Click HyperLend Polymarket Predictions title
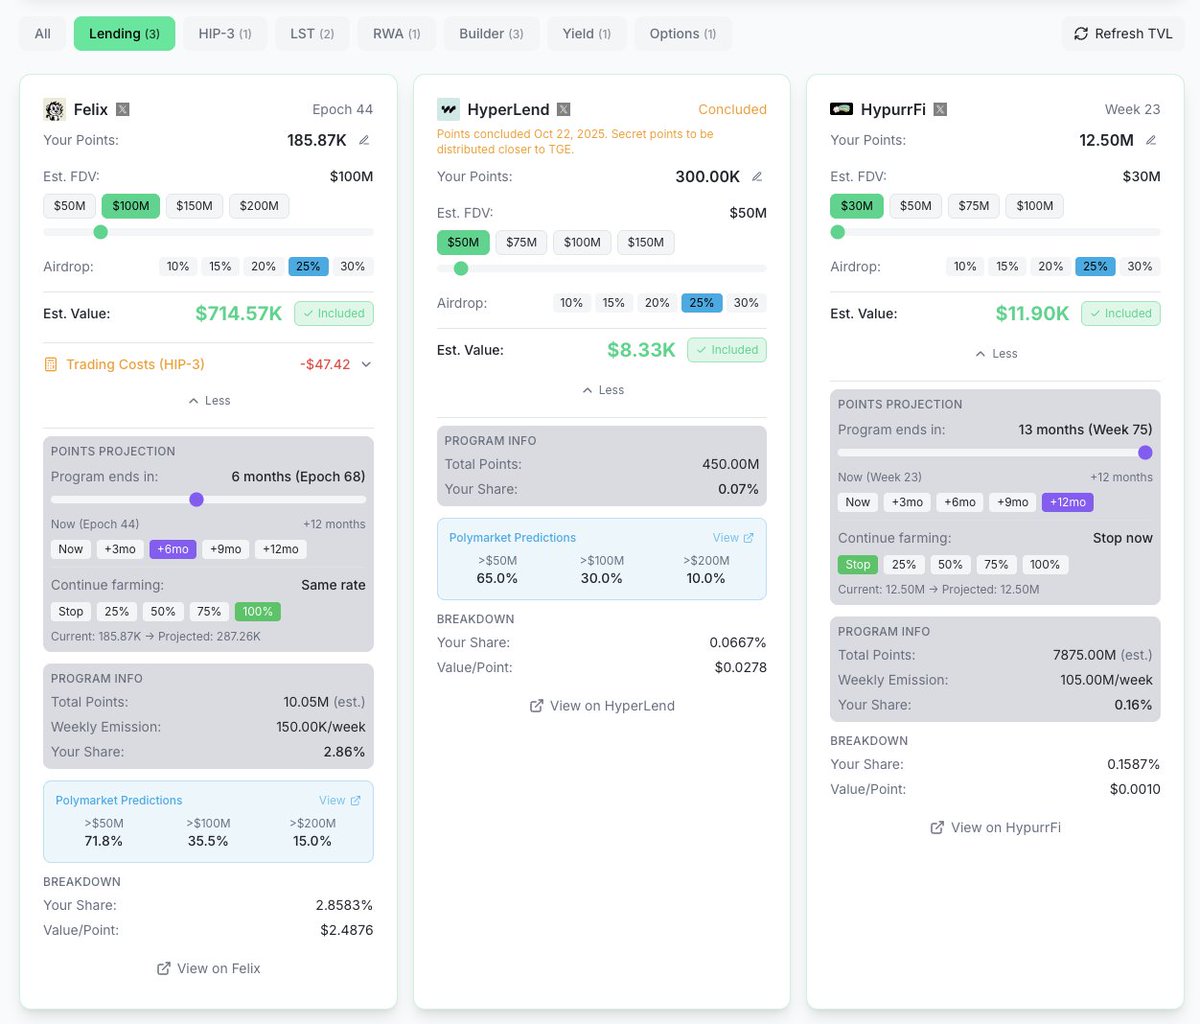This screenshot has height=1024, width=1200. point(512,537)
